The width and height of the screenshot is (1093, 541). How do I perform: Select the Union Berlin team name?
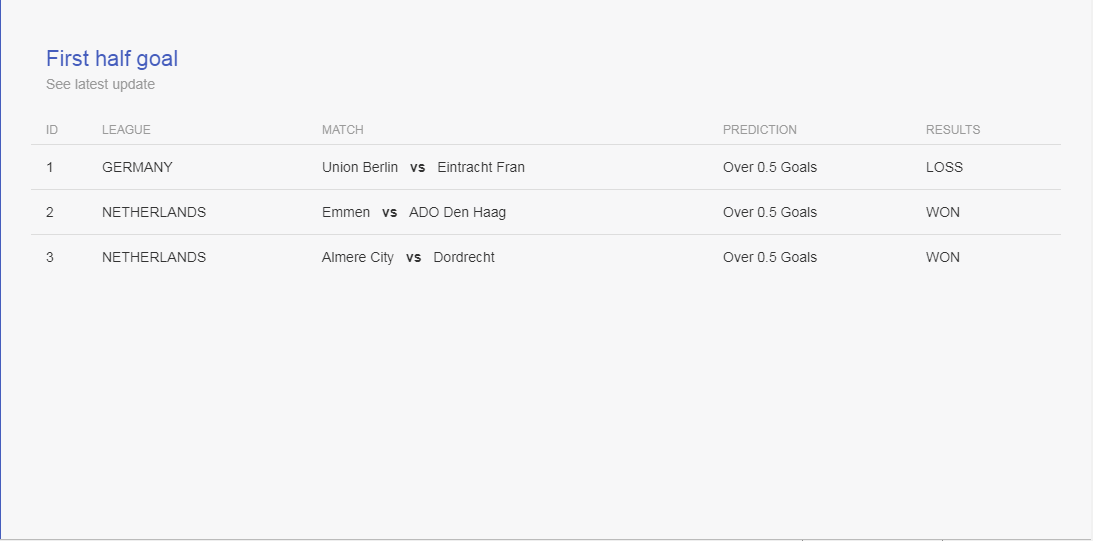(x=360, y=167)
